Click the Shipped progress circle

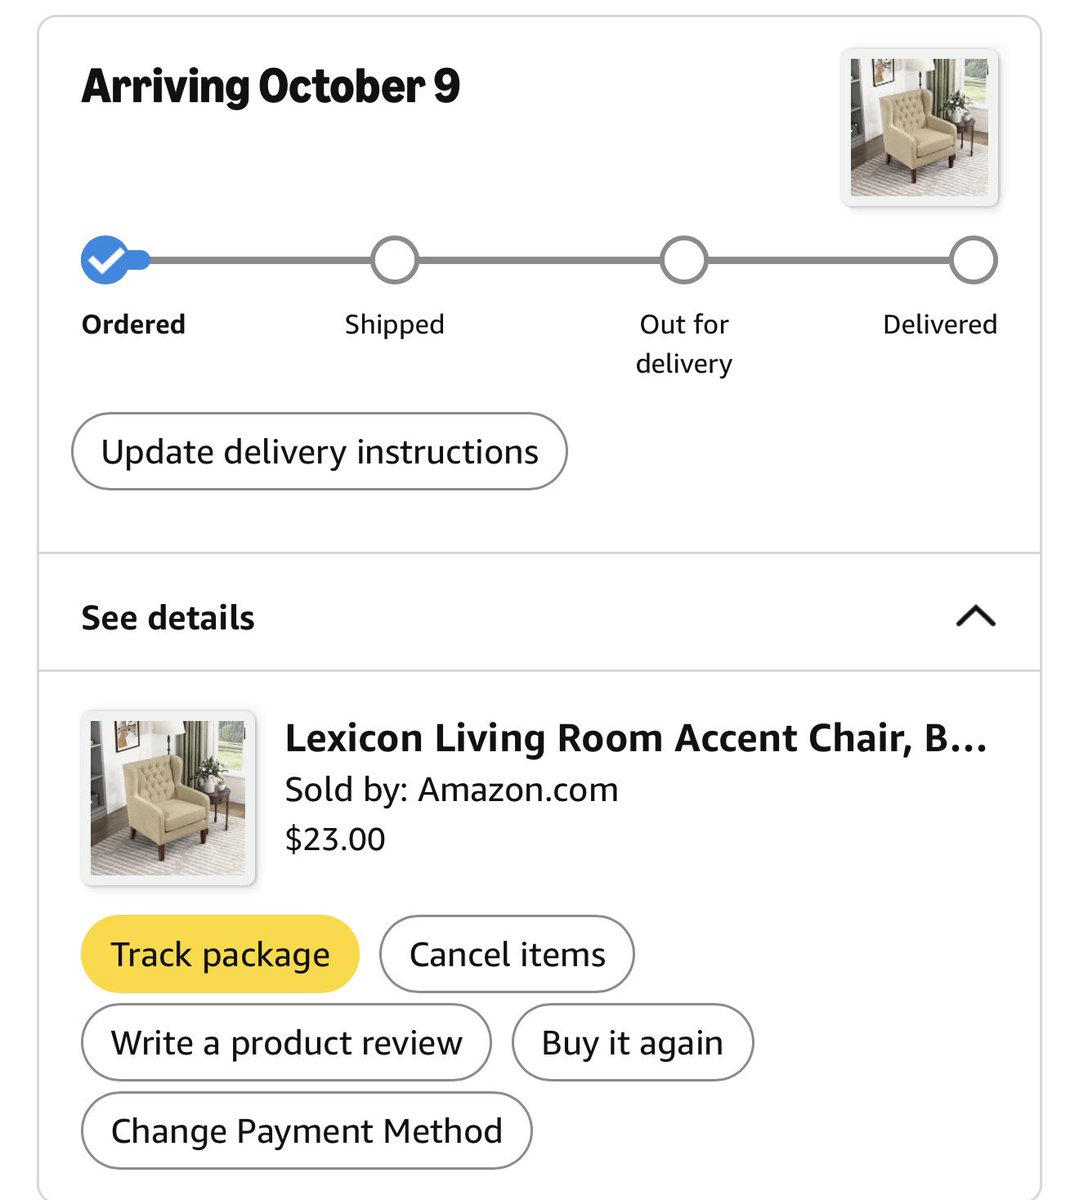394,260
